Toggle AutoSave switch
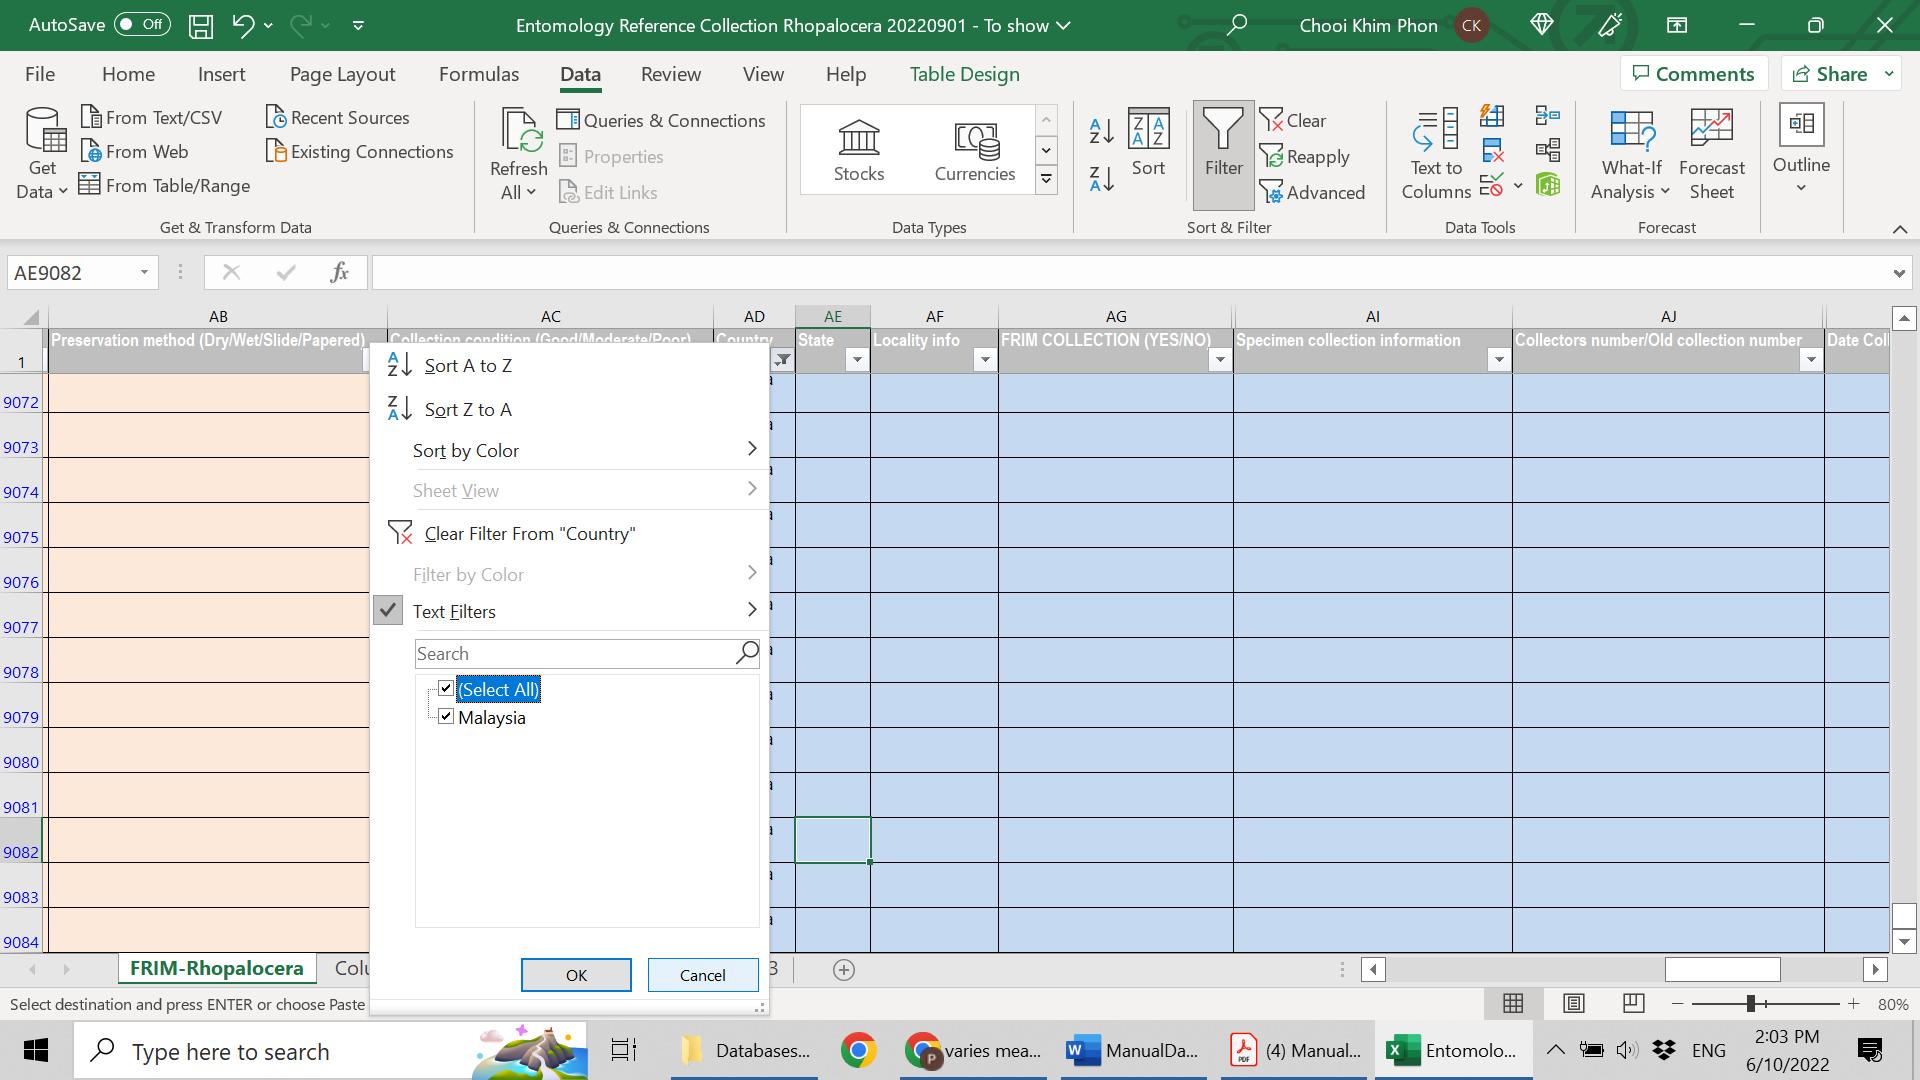The image size is (1920, 1080). 142,25
